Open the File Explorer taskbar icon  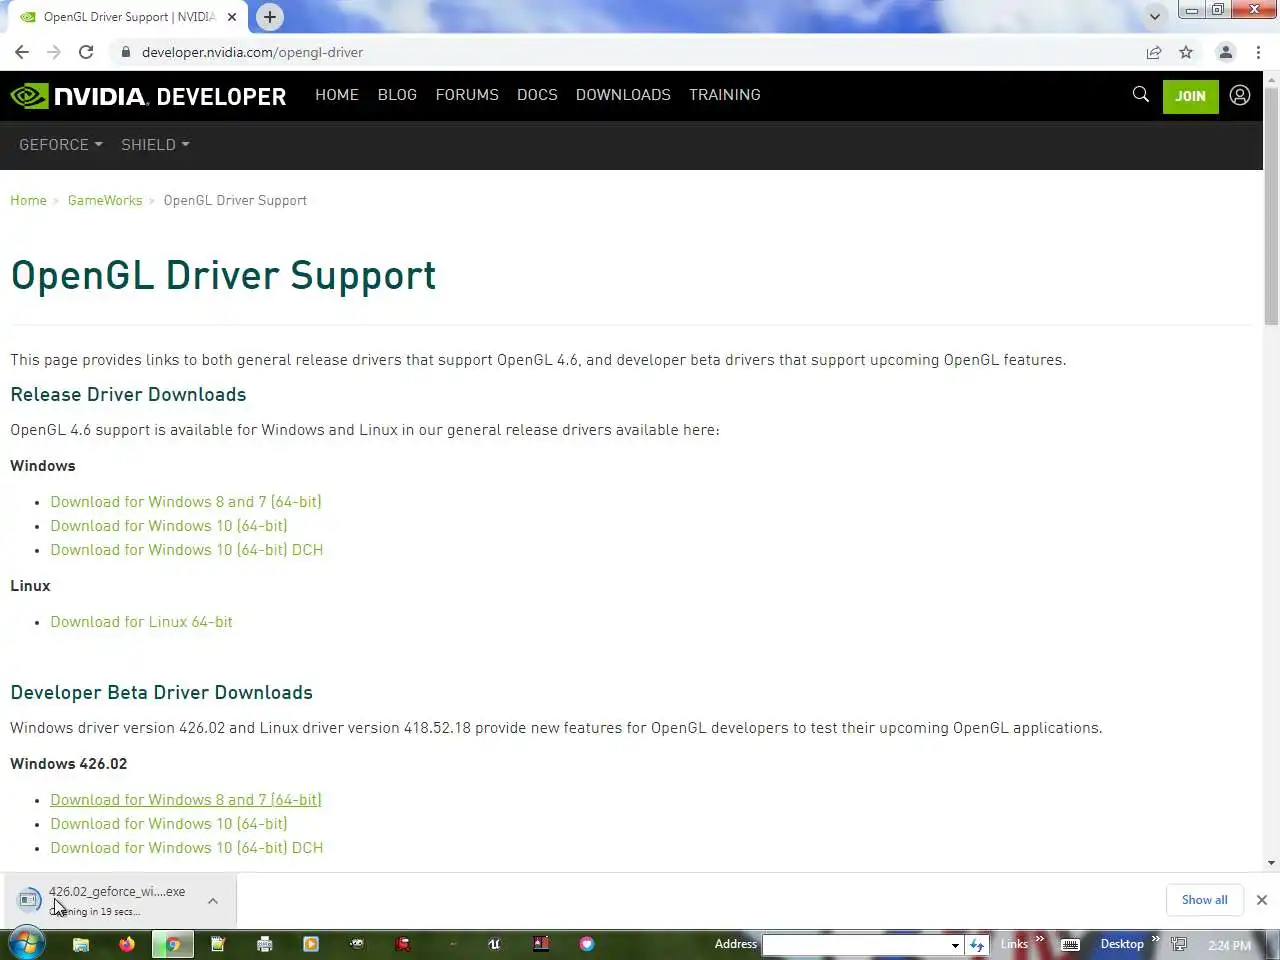click(x=81, y=944)
